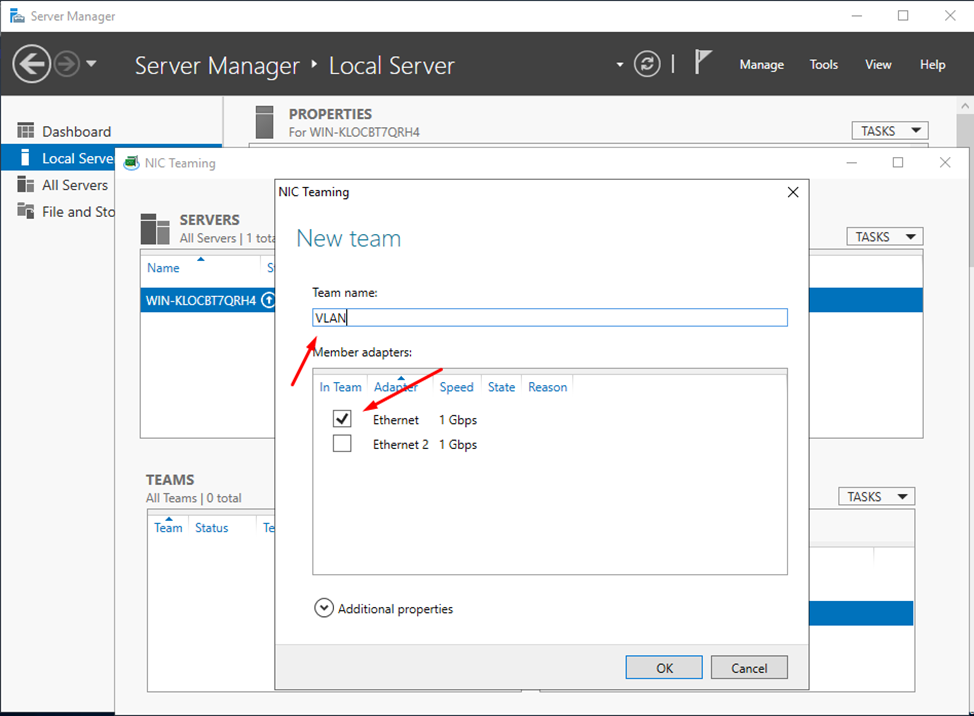The height and width of the screenshot is (716, 974).
Task: Open the Manage menu
Action: tap(761, 64)
